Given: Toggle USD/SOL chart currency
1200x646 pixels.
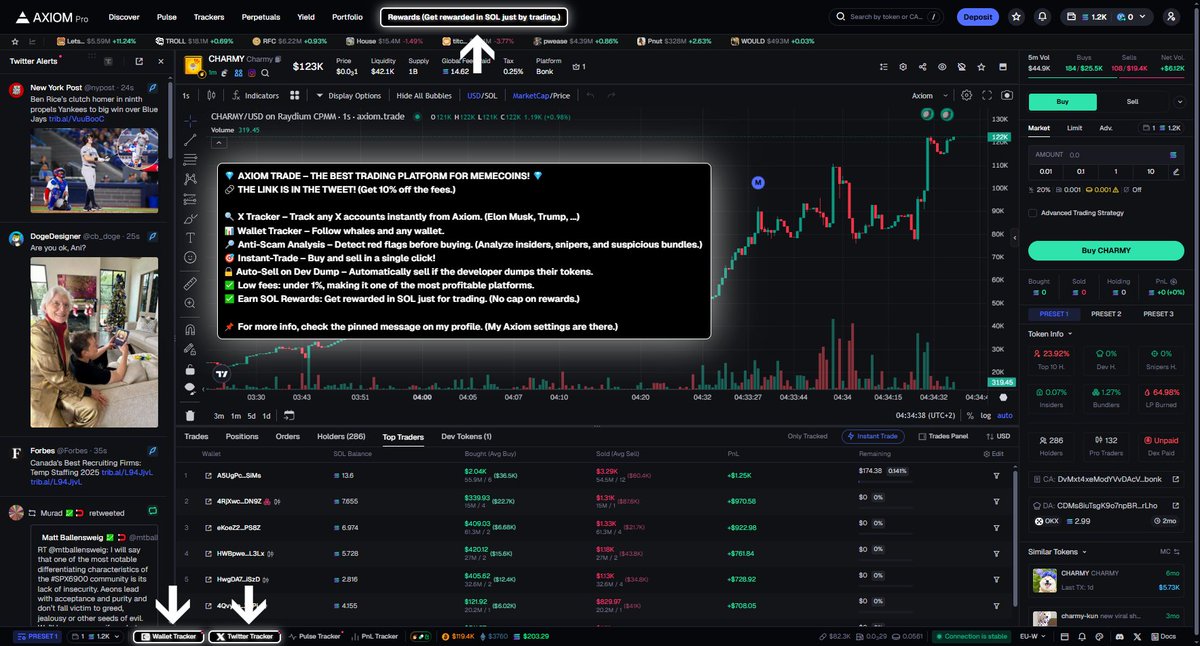Looking at the screenshot, I should pyautogui.click(x=482, y=96).
